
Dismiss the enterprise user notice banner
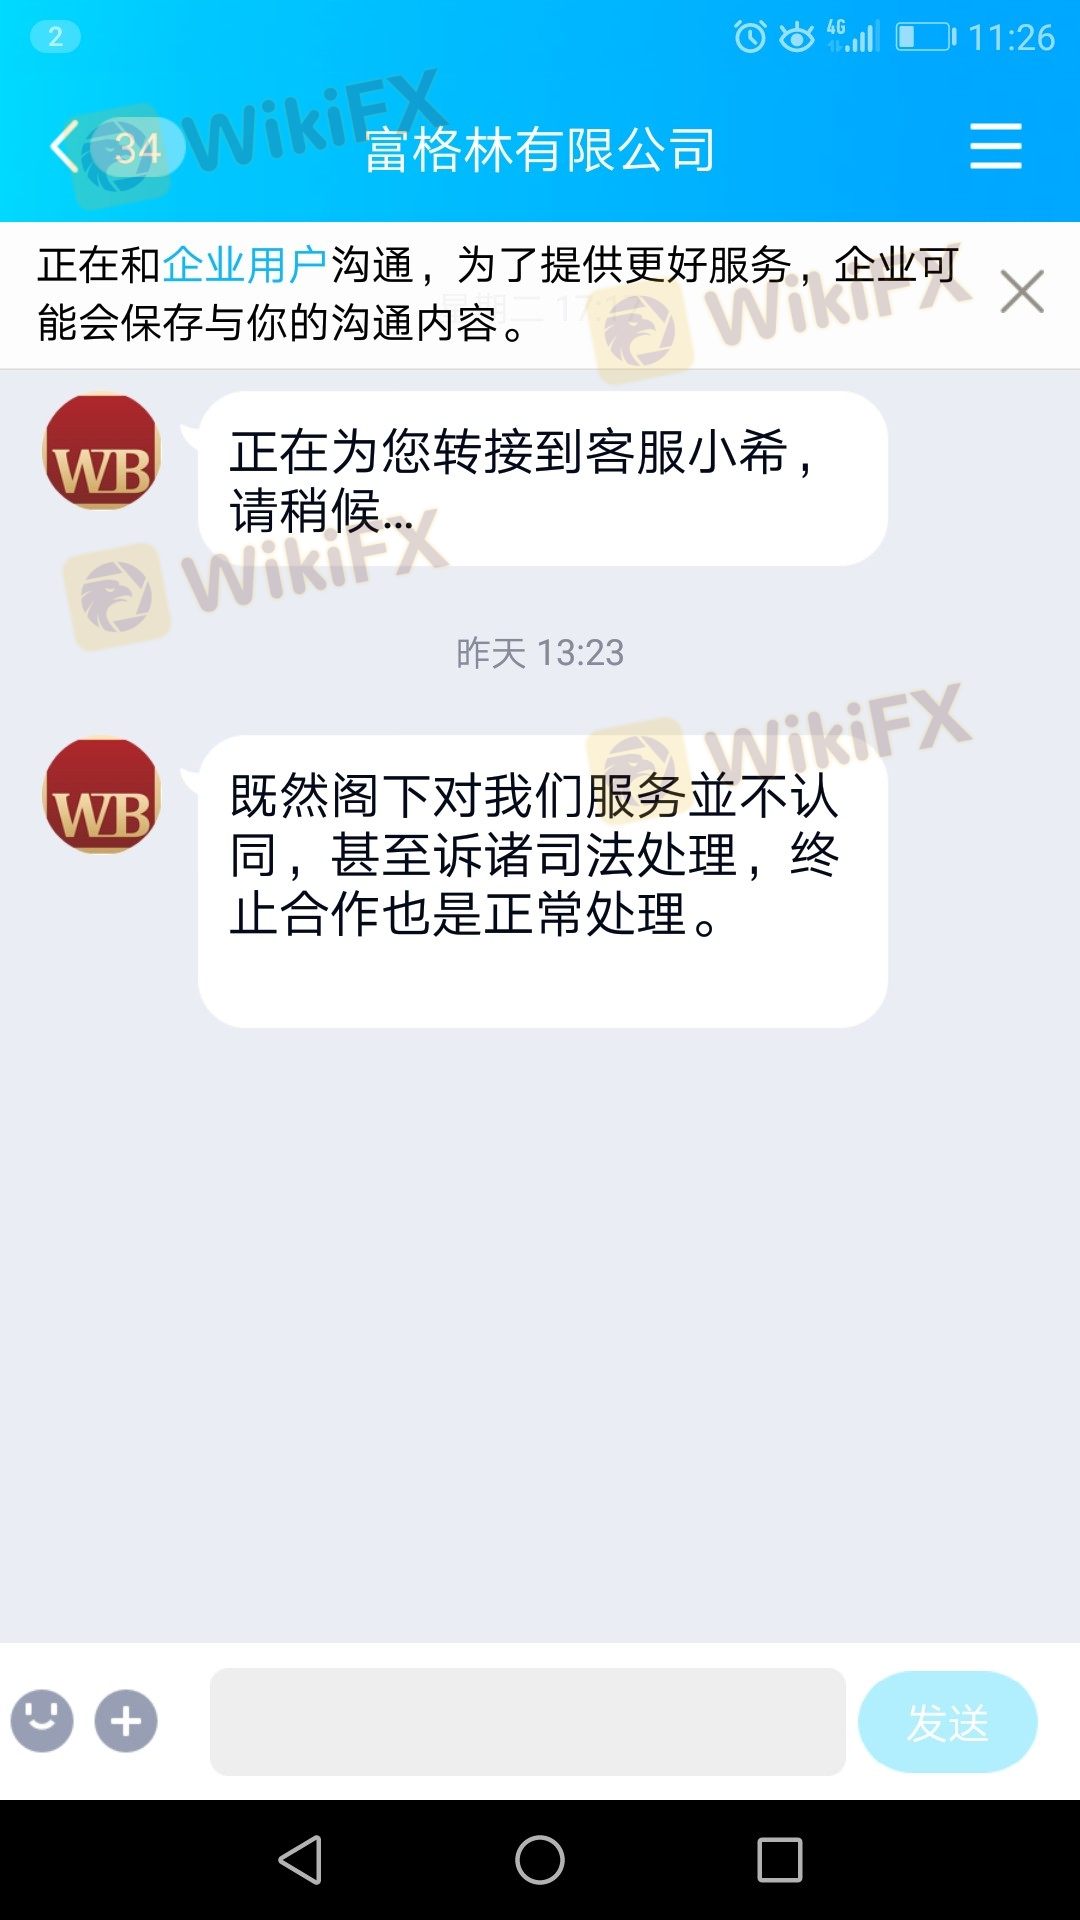click(1022, 292)
